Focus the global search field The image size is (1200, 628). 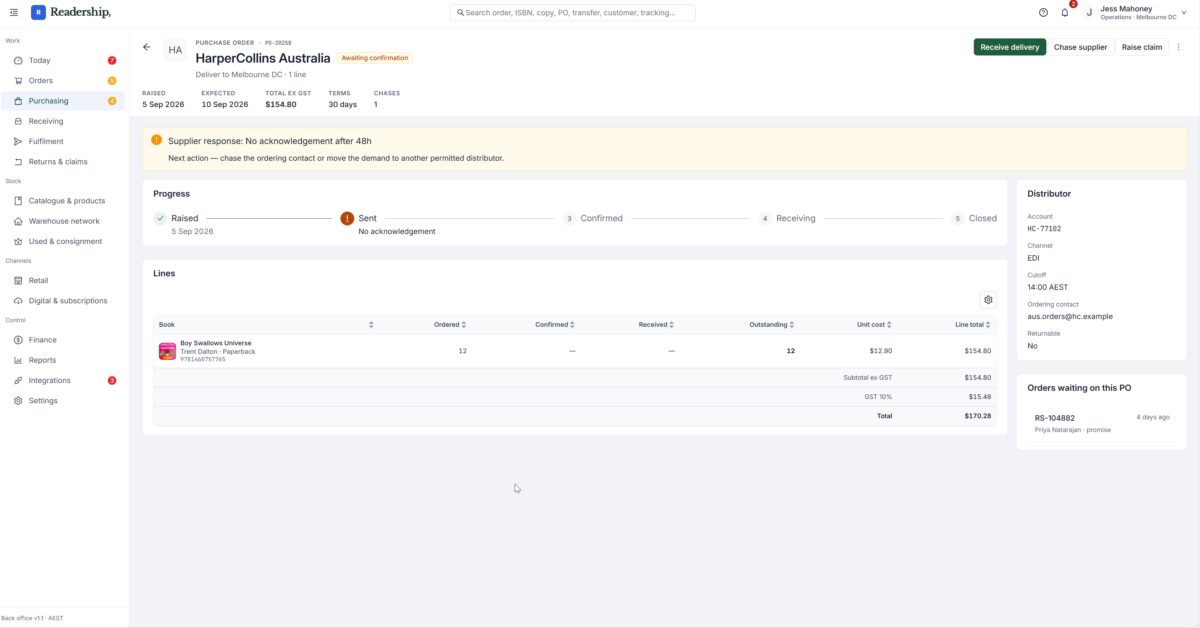coord(573,13)
